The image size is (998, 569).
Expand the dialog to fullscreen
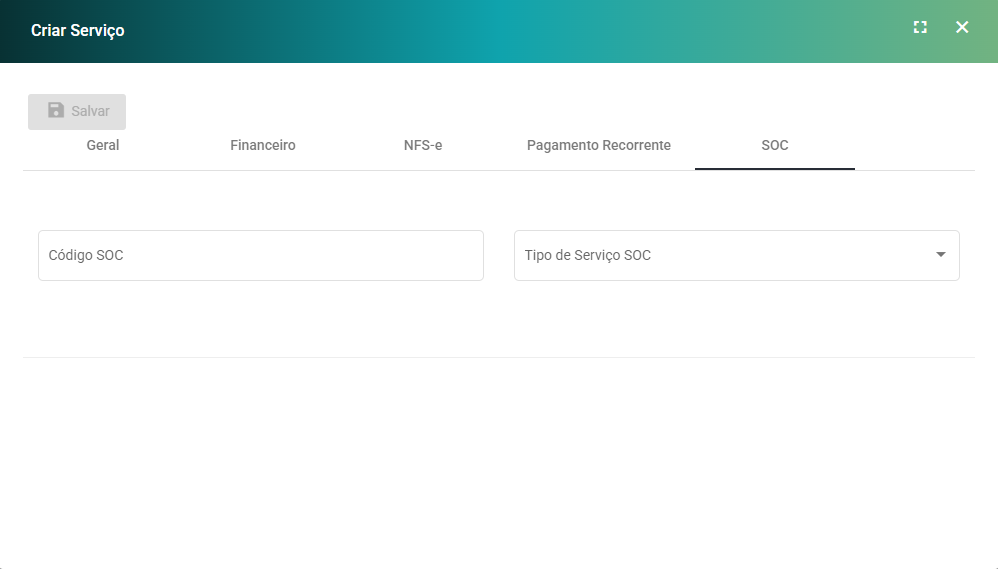pyautogui.click(x=920, y=28)
